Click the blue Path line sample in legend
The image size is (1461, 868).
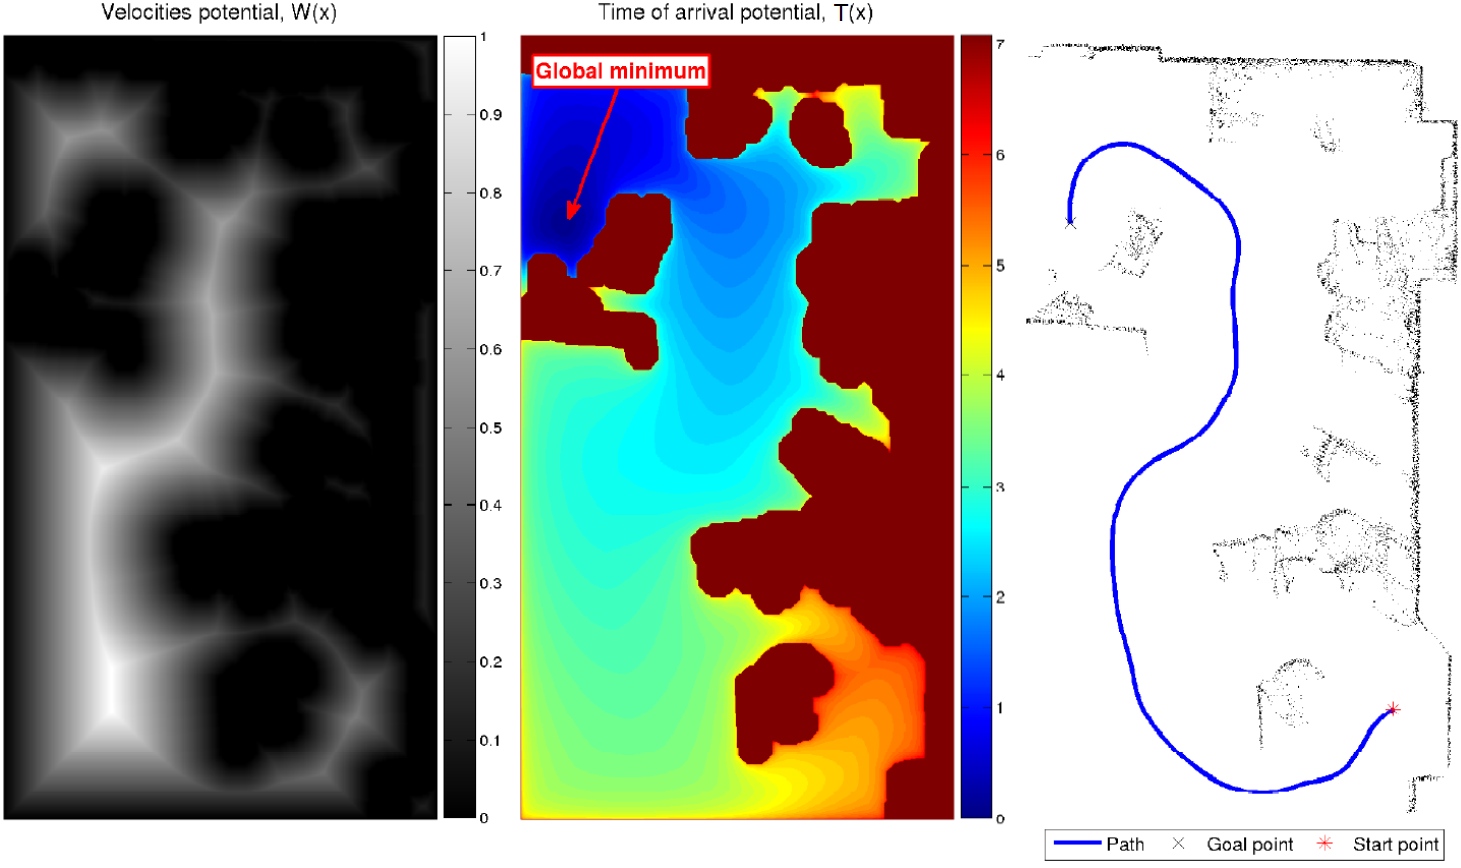pos(1078,844)
